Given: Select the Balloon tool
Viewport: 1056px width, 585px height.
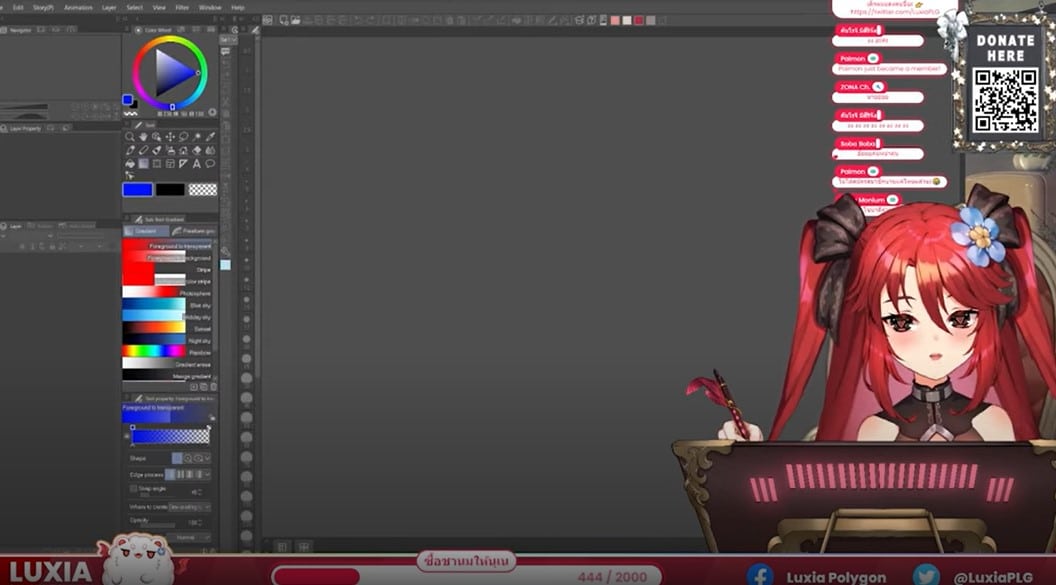Looking at the screenshot, I should click(210, 164).
